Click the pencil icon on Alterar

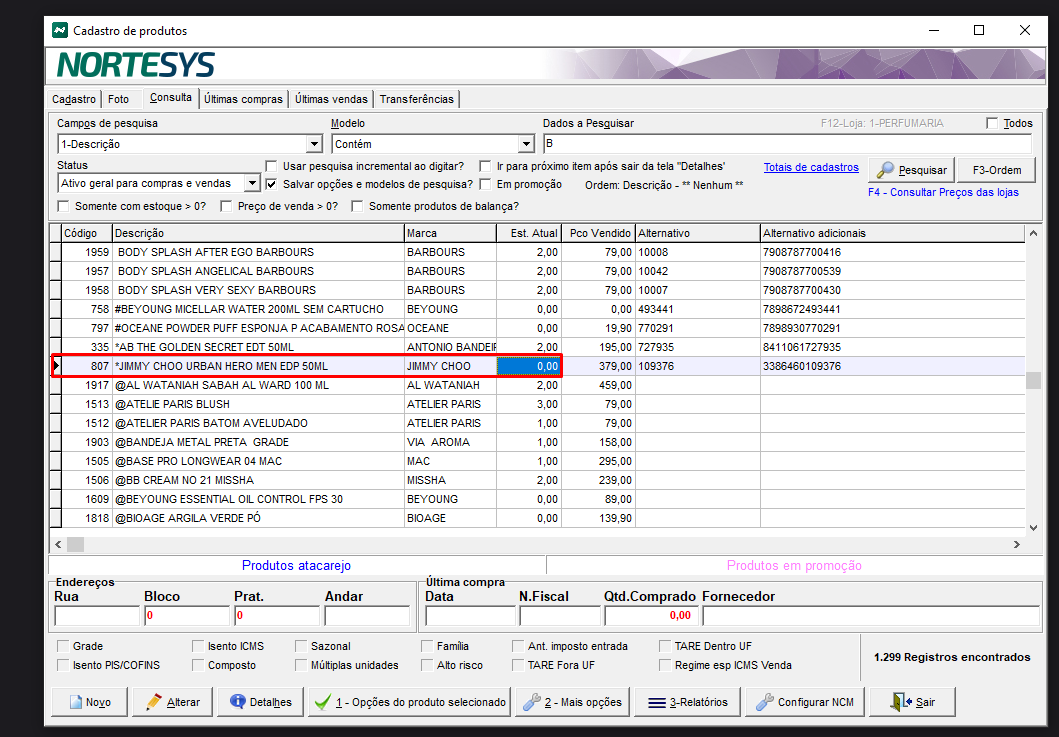click(x=155, y=702)
